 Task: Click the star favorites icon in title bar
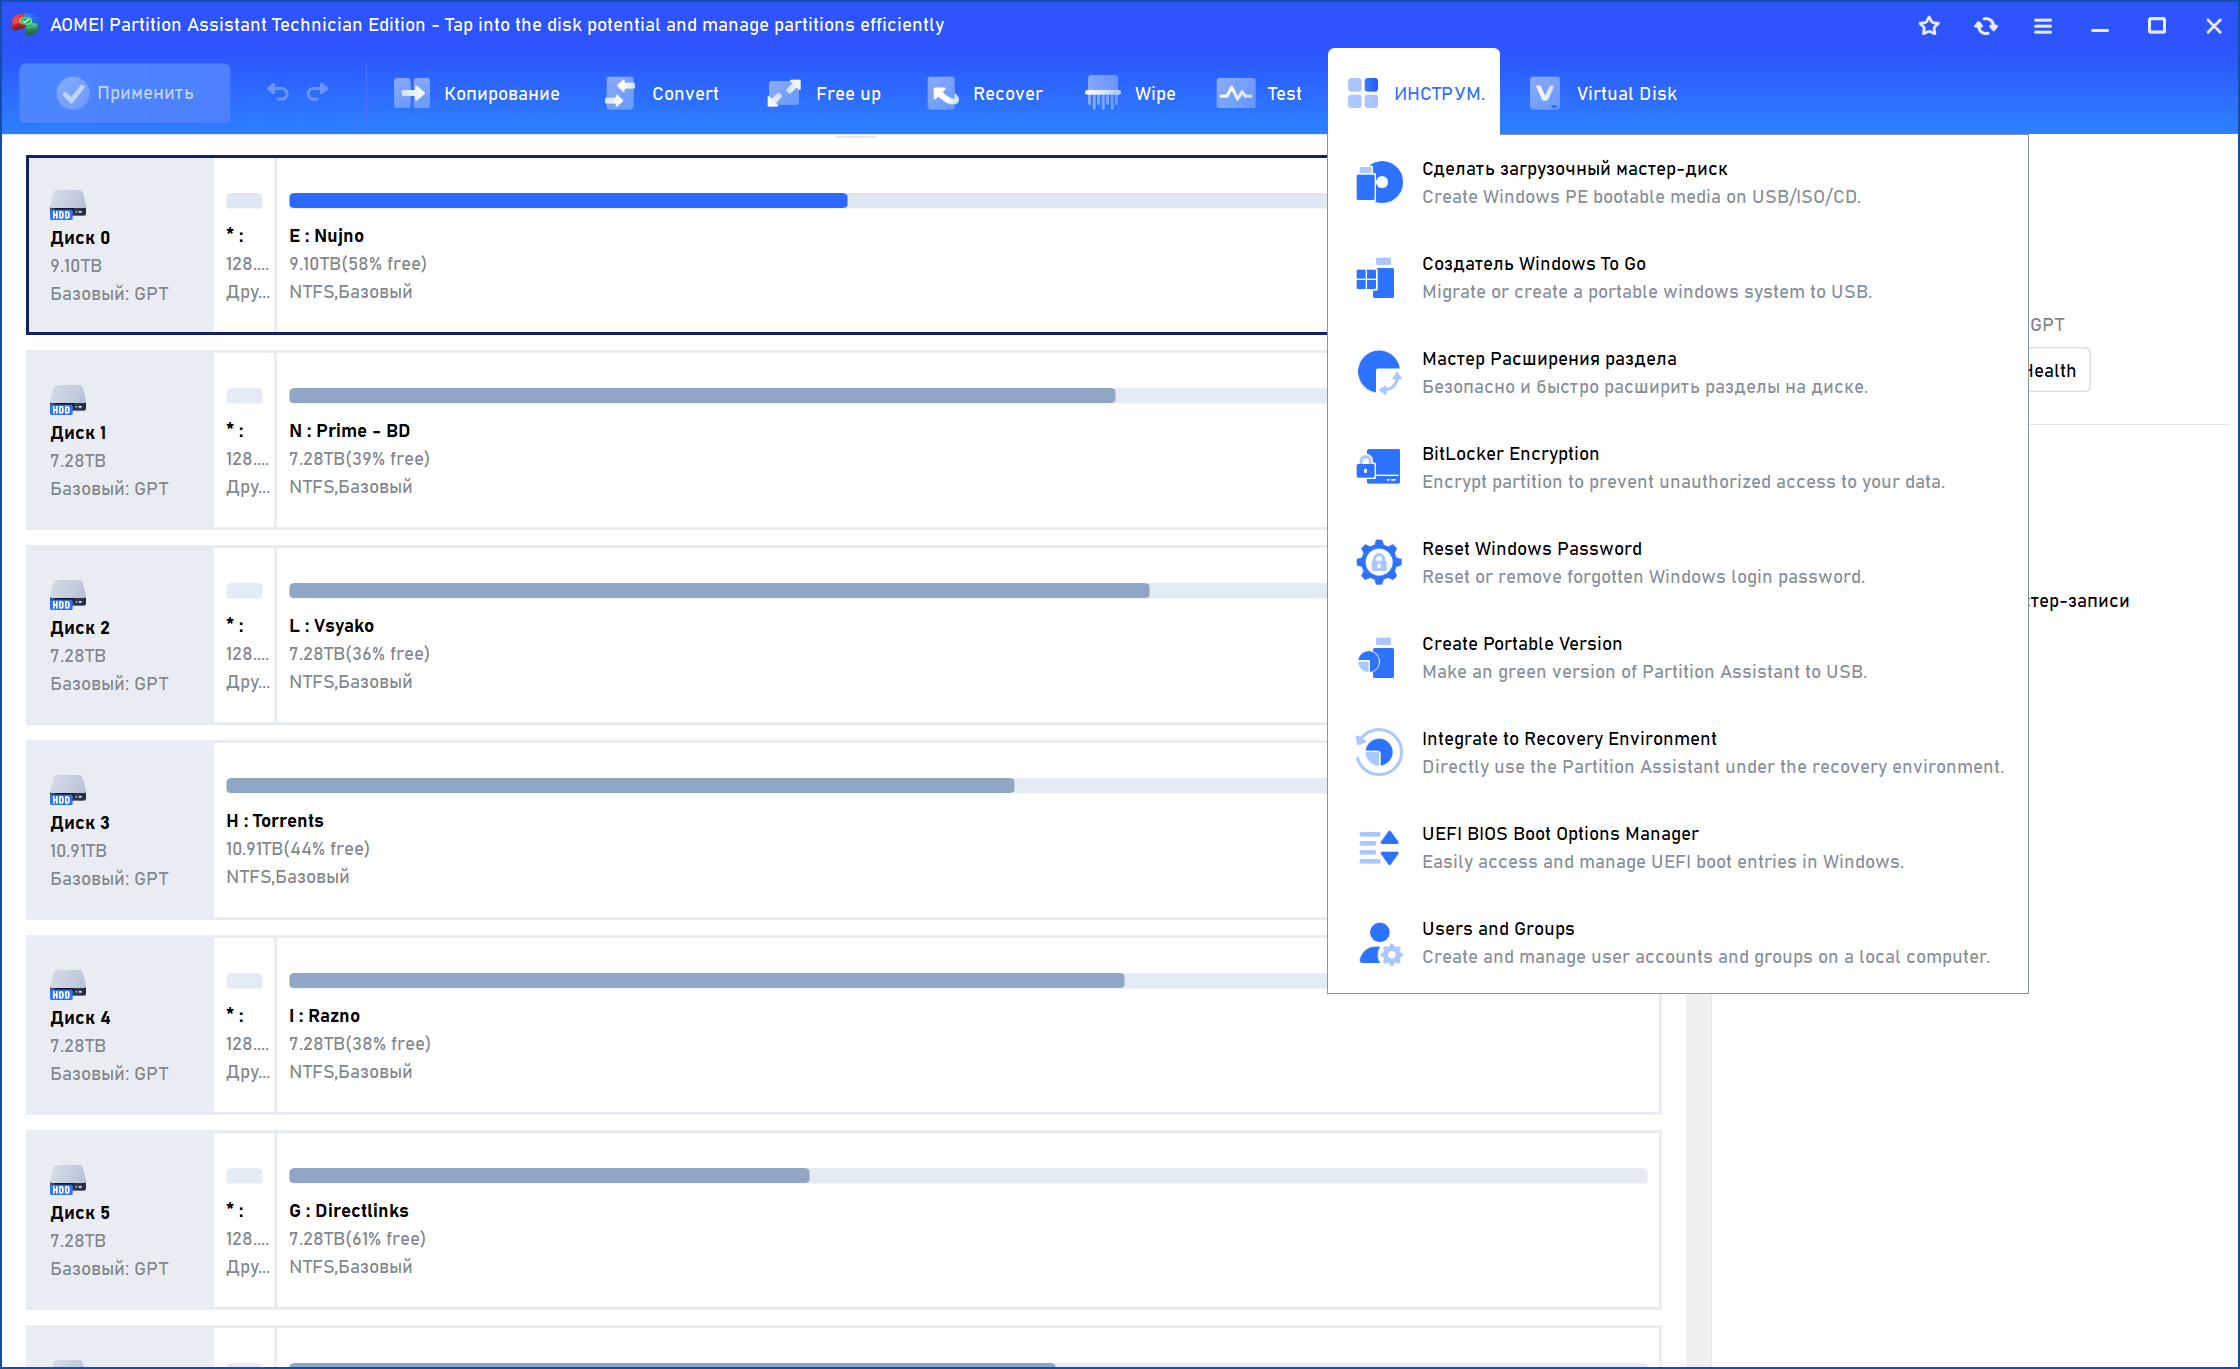point(1929,26)
